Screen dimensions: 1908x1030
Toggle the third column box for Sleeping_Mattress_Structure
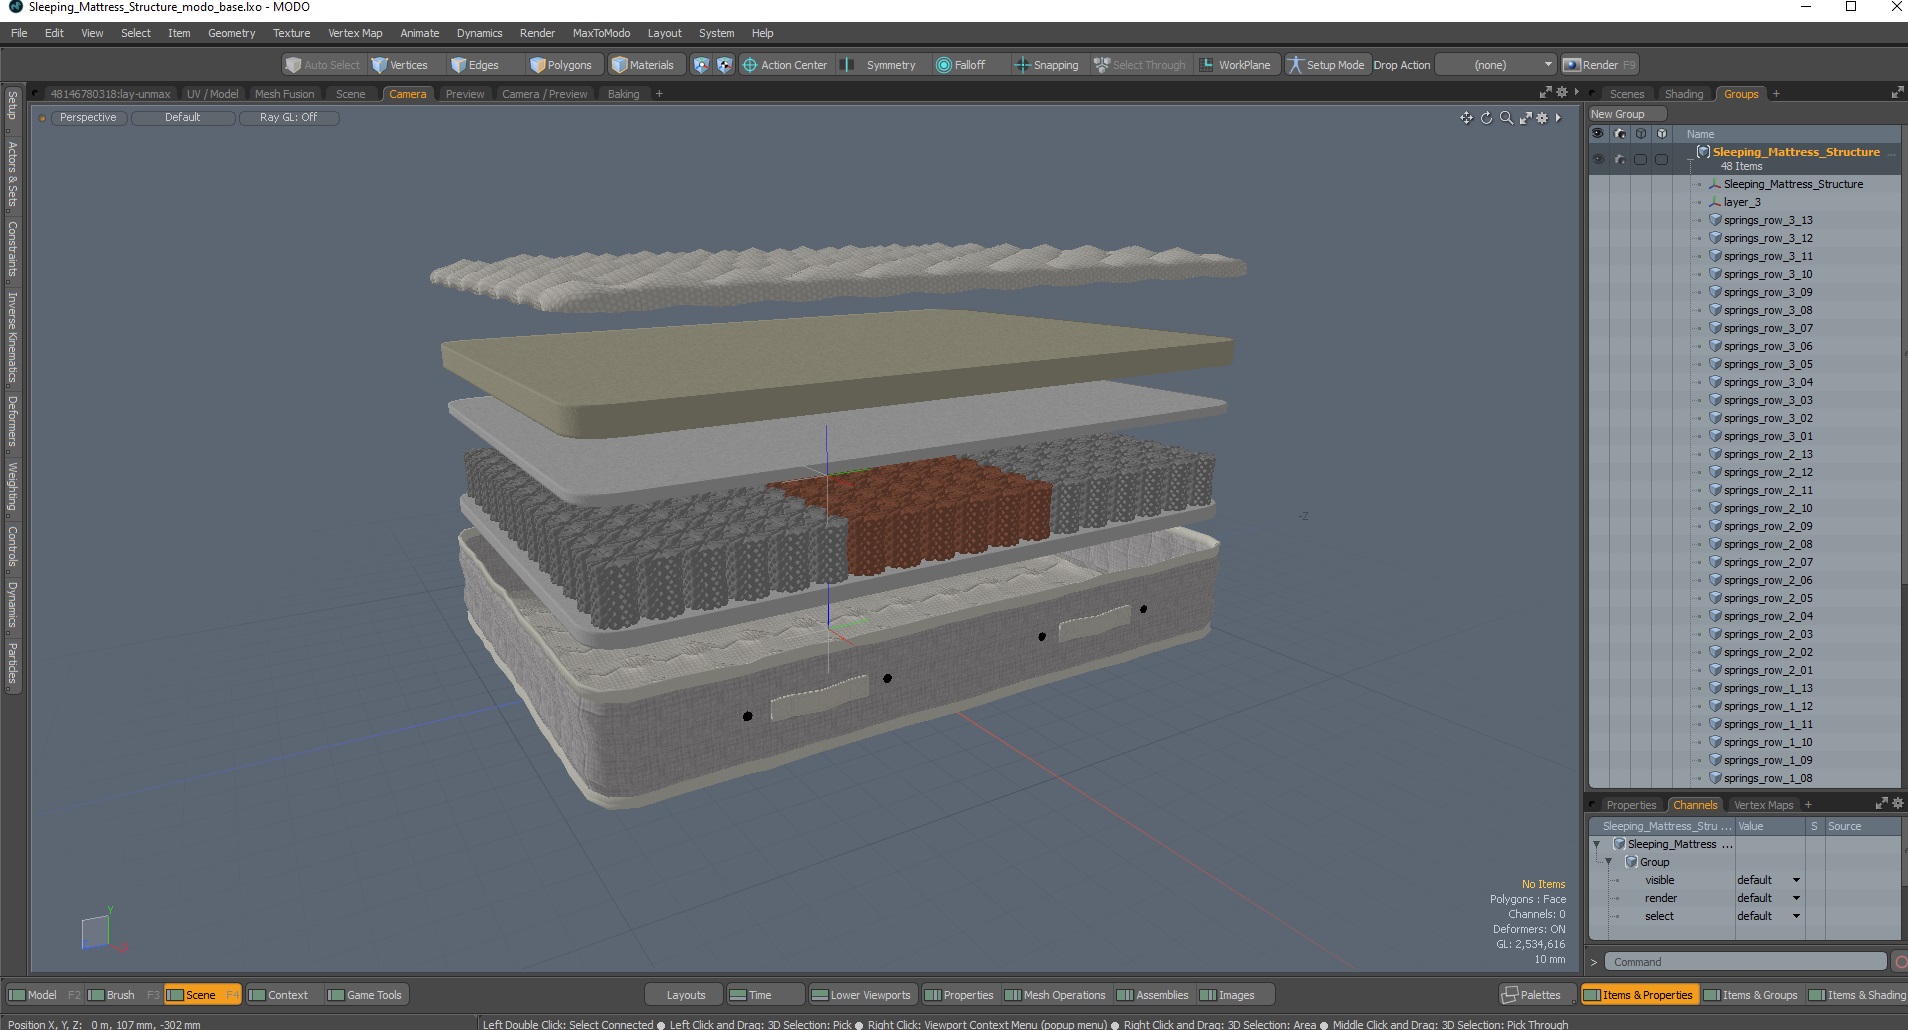(1640, 159)
